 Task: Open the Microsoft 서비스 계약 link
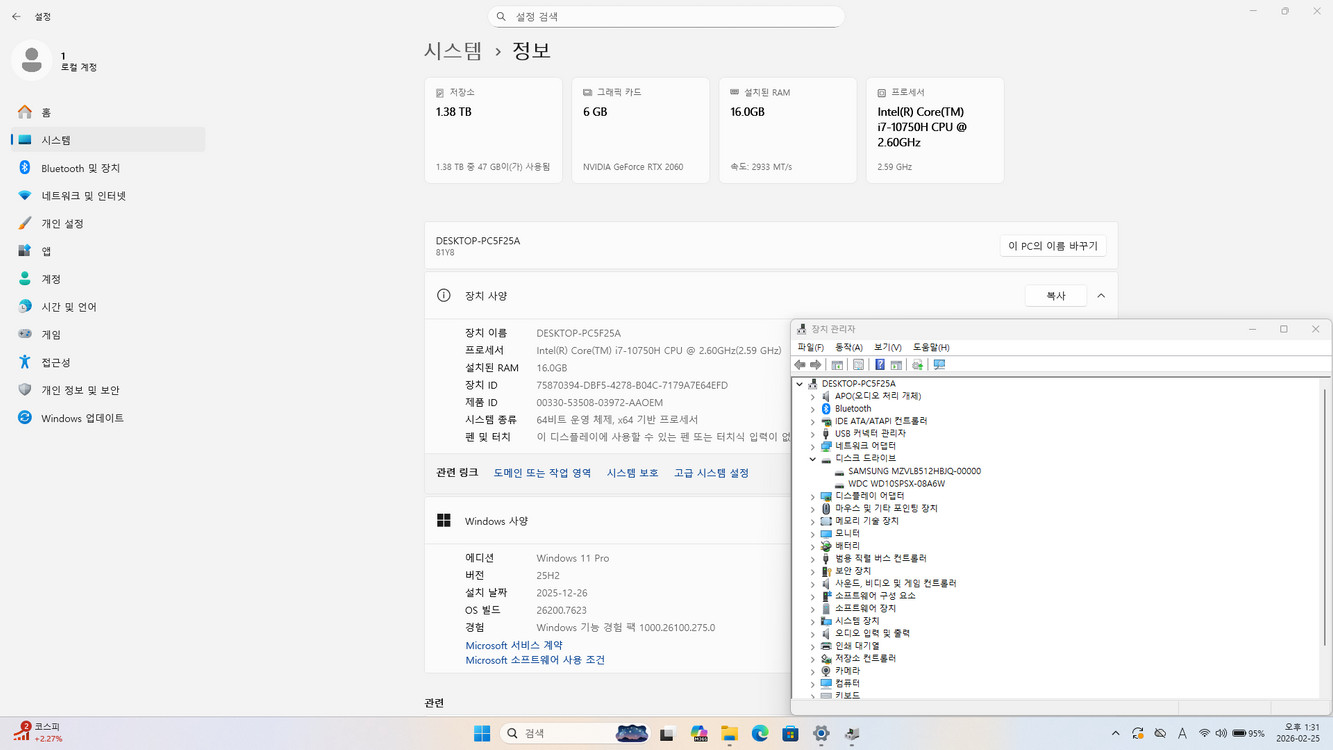click(513, 645)
